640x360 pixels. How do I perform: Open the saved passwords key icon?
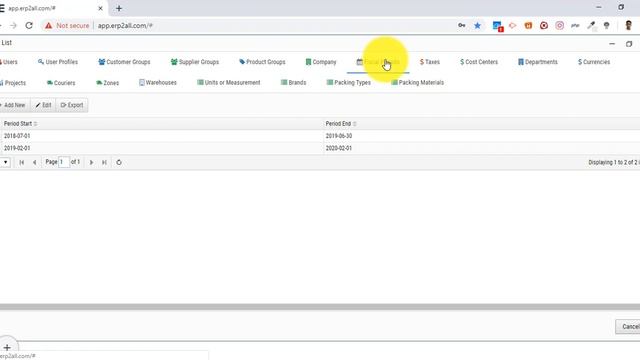[x=462, y=25]
